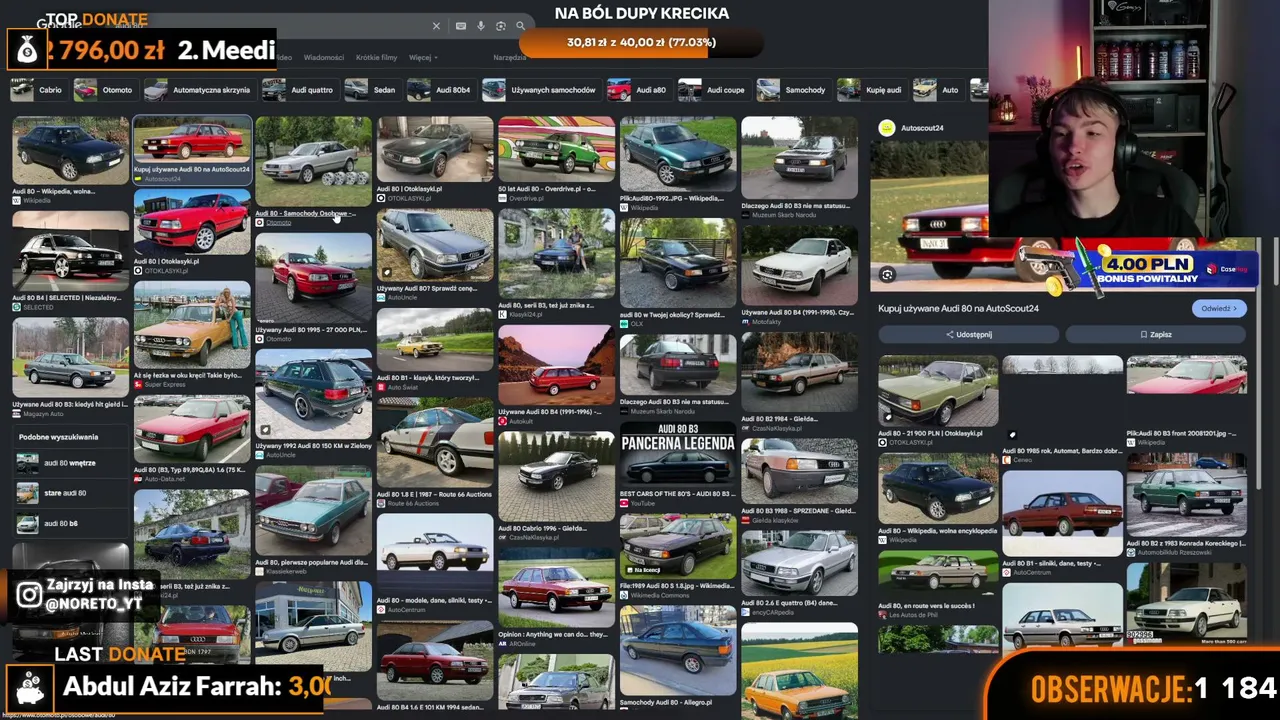Click the Magazyn Auto favicon
This screenshot has height=720, width=1280.
coord(17,414)
